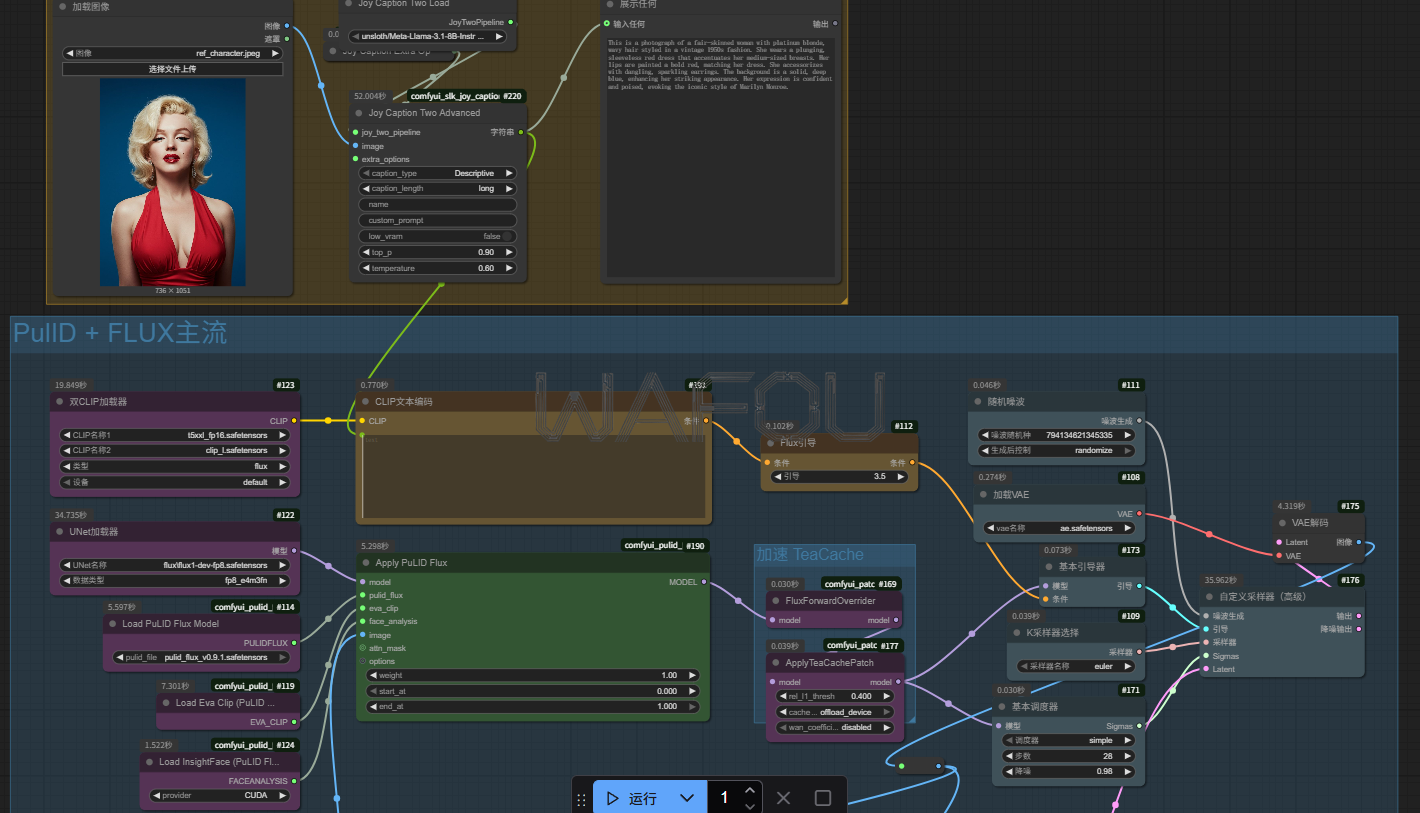Click into the custom_prompt field
This screenshot has height=813, width=1420.
[x=438, y=220]
